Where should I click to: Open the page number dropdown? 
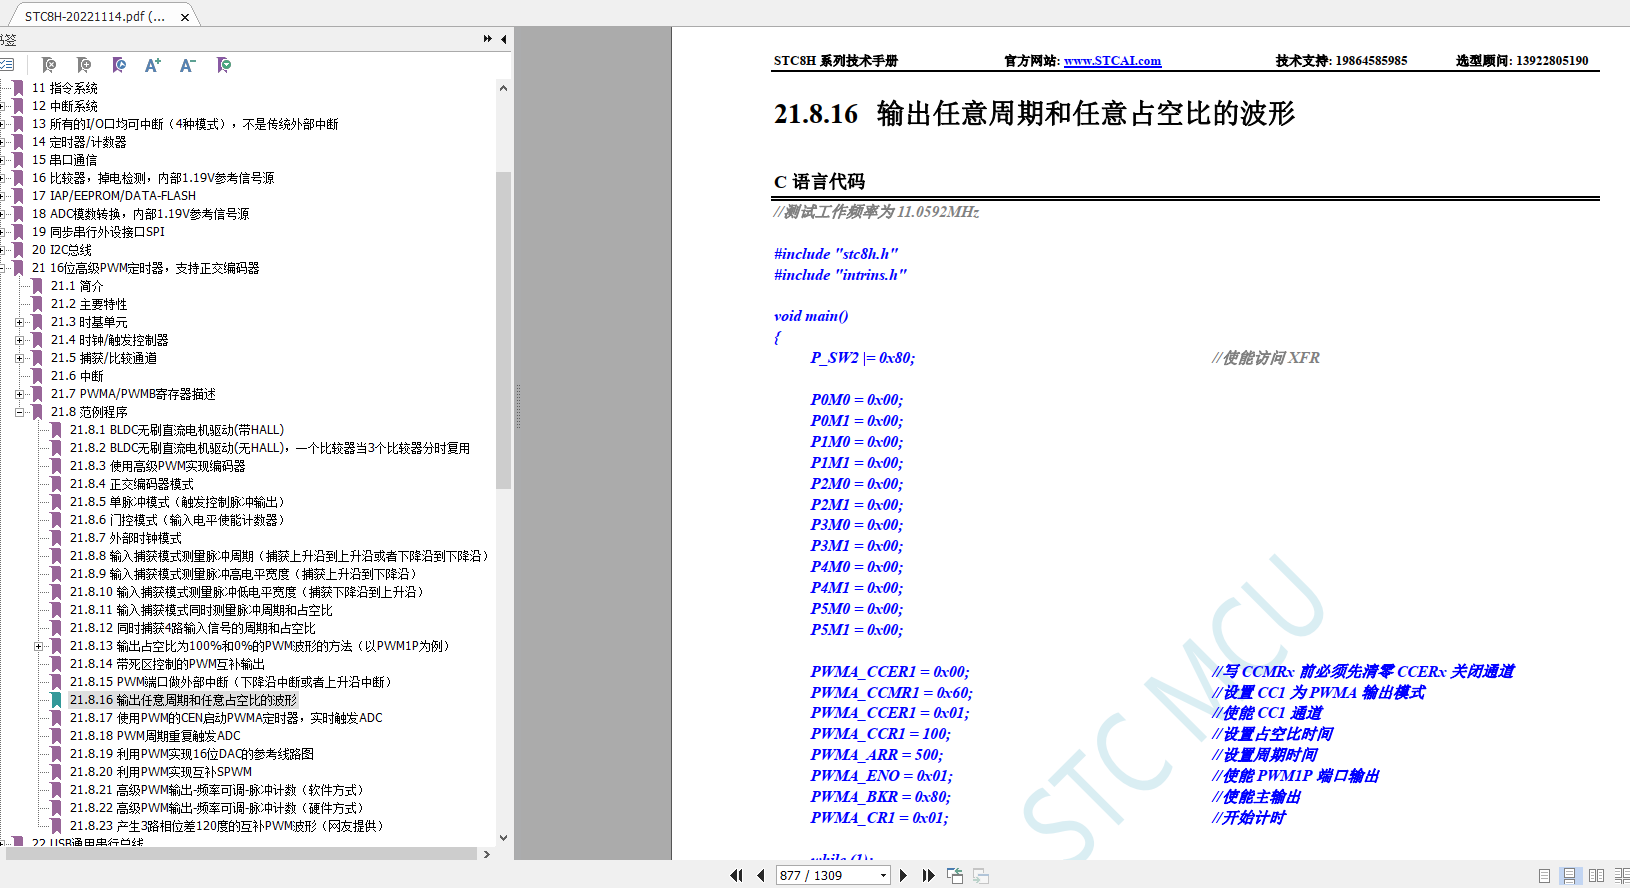pos(884,876)
